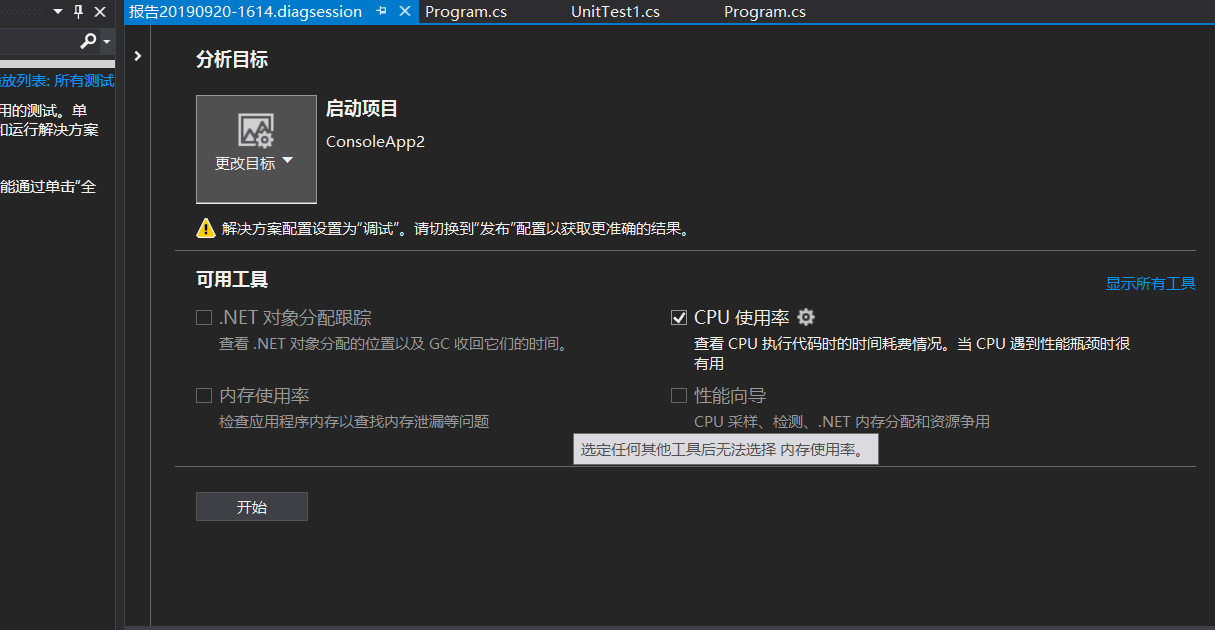Open the search filter dropdown next to the magnifier
Screen dimensions: 1215x630
click(x=107, y=42)
